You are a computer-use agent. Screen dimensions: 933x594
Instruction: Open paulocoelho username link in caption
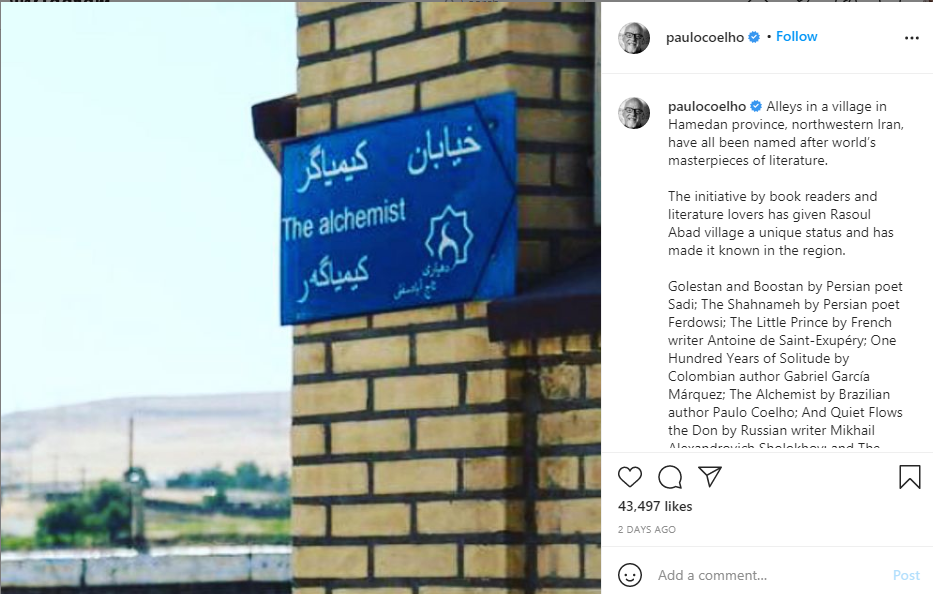click(707, 107)
